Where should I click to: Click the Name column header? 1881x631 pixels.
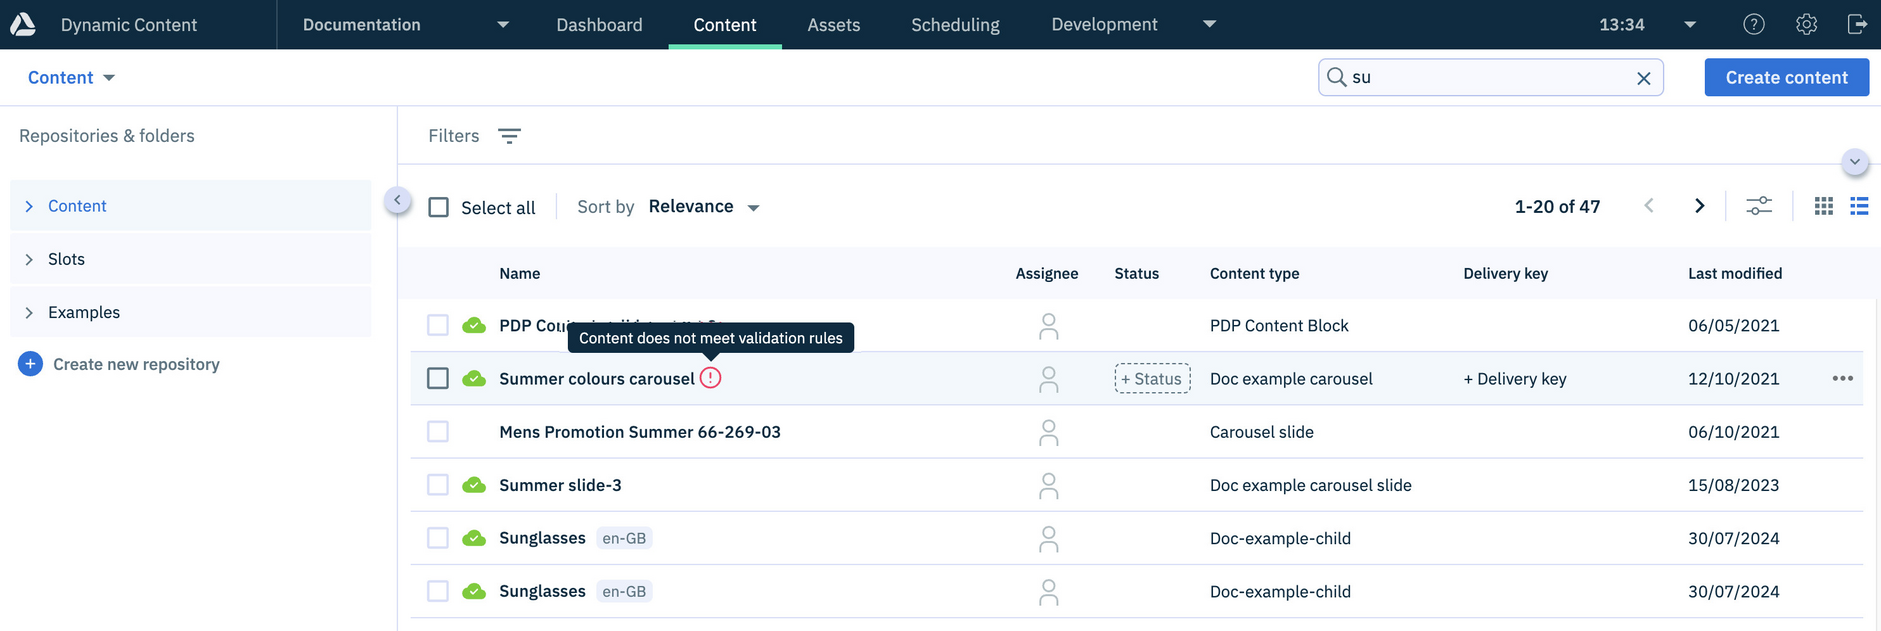tap(519, 273)
